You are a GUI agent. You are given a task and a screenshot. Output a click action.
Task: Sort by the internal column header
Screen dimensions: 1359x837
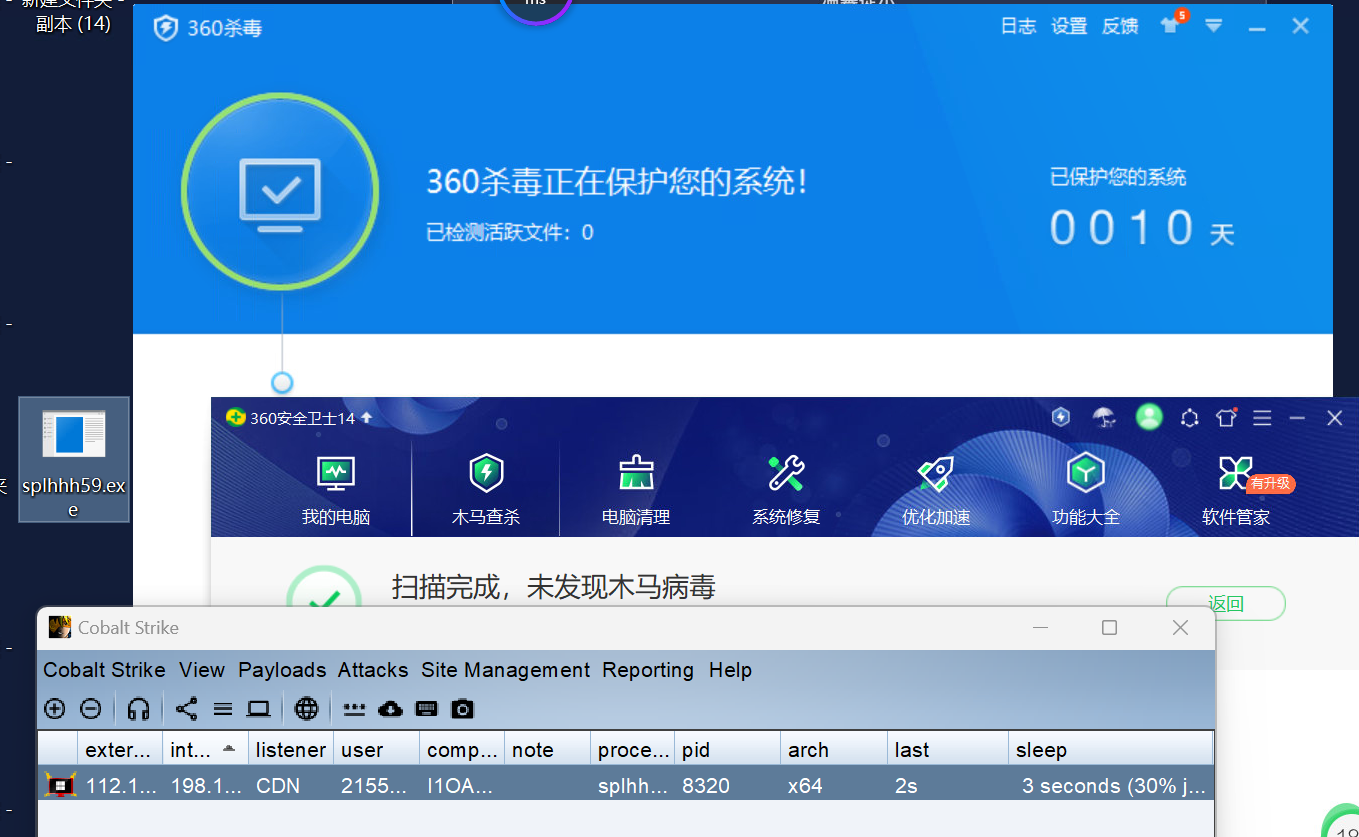(x=205, y=749)
